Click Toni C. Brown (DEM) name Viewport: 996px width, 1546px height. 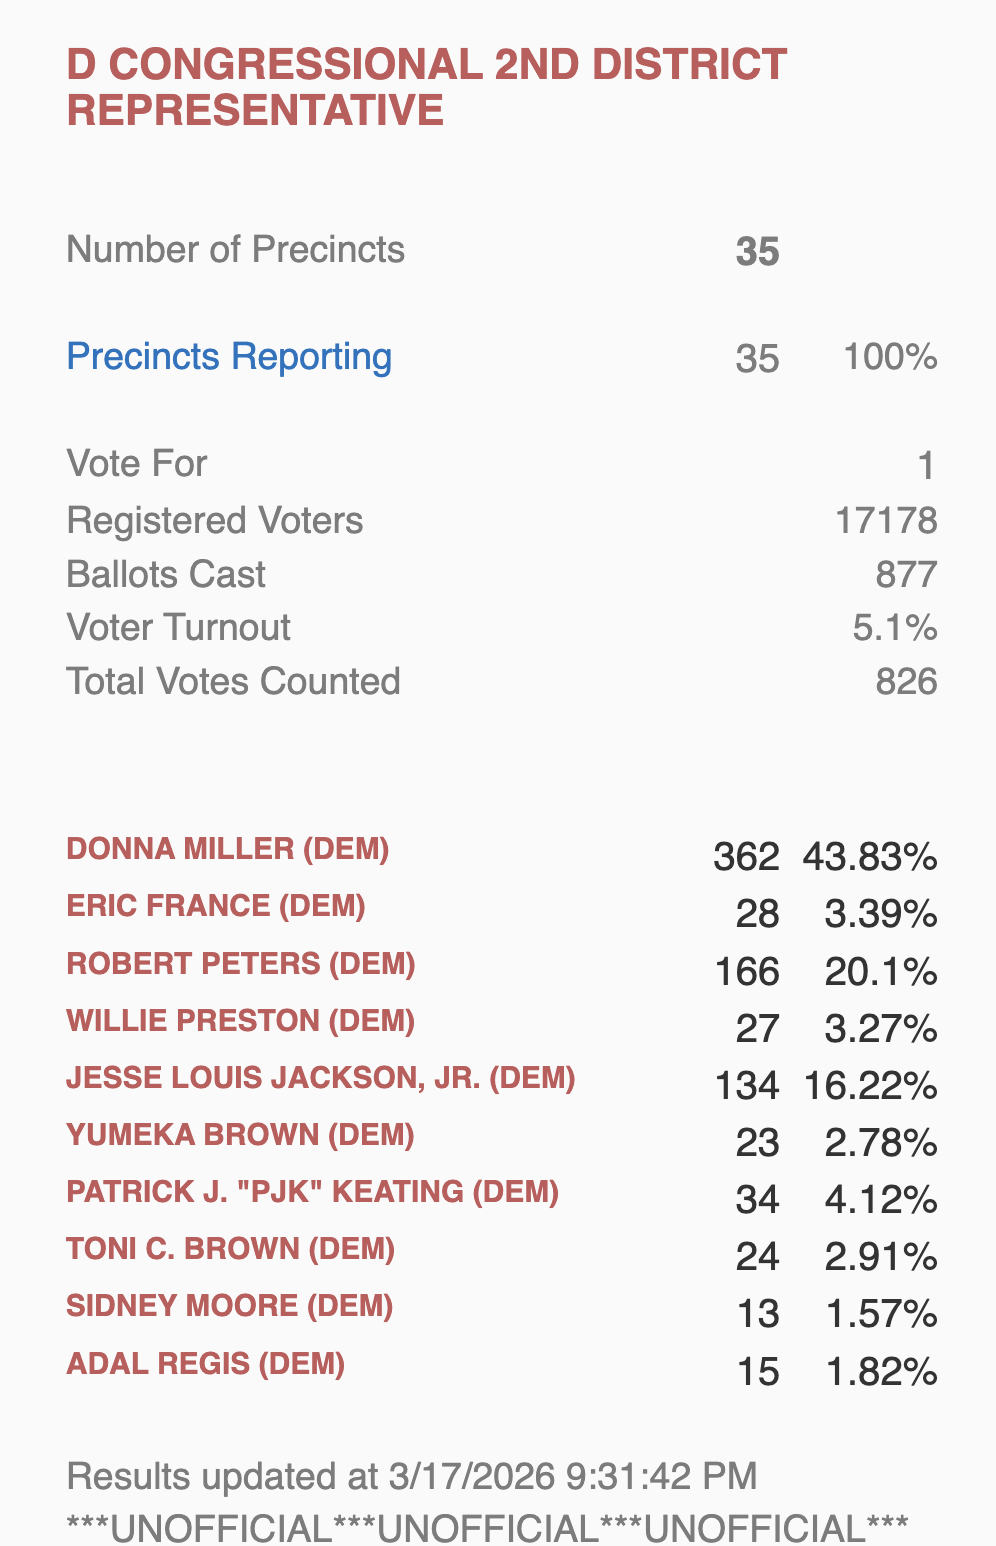(231, 1249)
